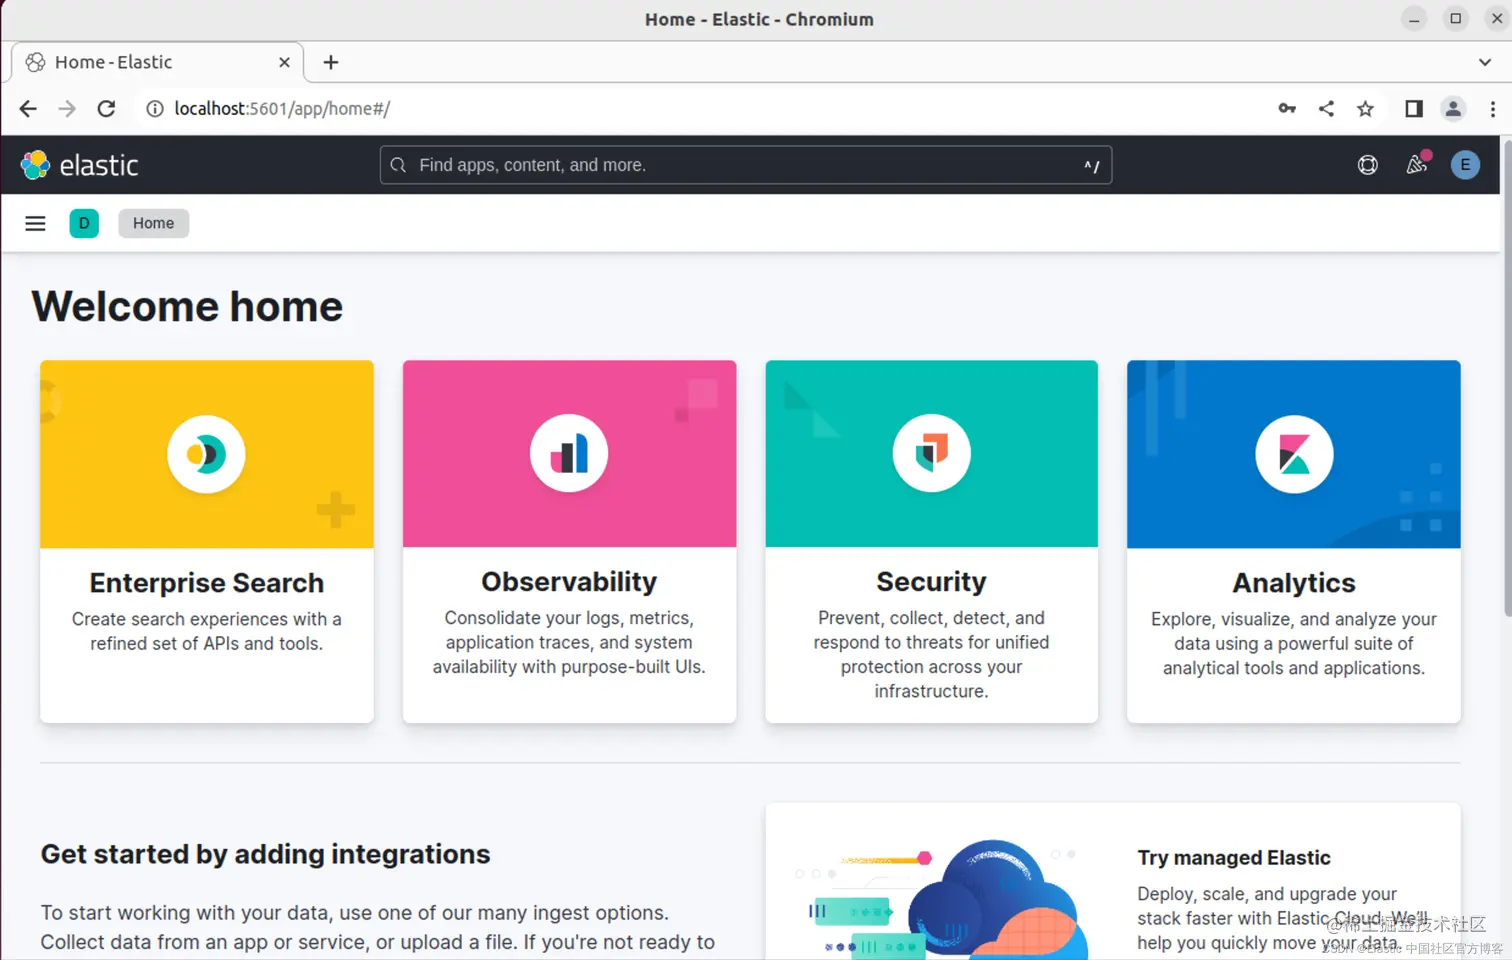Open the Enterprise Search card title
Image resolution: width=1512 pixels, height=960 pixels.
[x=207, y=583]
